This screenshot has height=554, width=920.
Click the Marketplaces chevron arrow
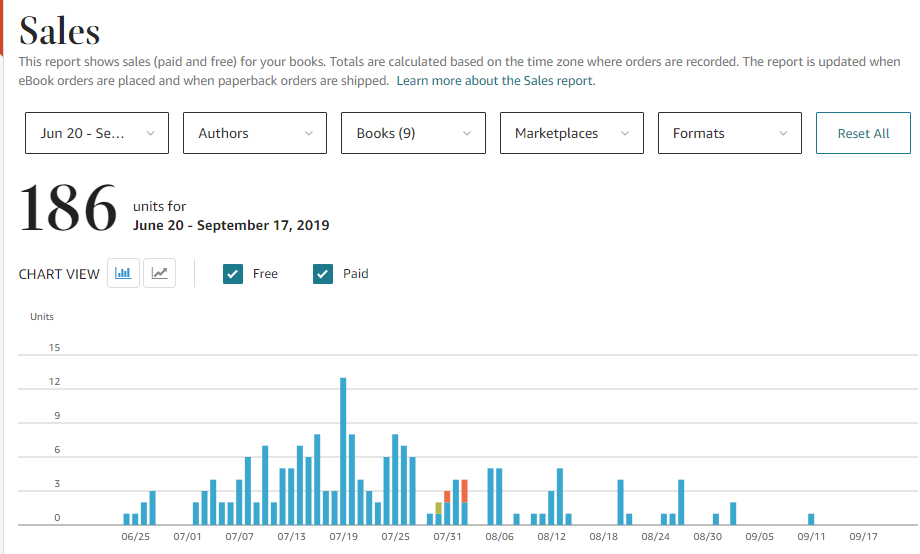pyautogui.click(x=626, y=133)
